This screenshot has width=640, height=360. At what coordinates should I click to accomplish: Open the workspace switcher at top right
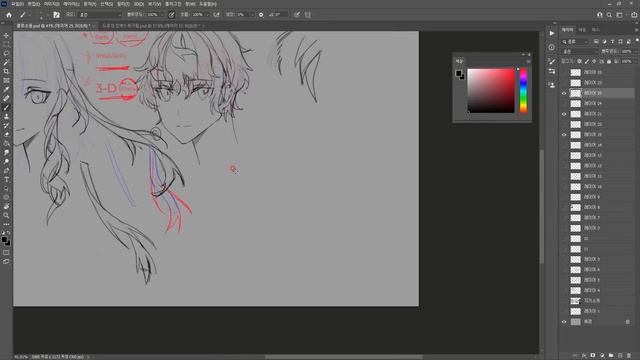[620, 15]
